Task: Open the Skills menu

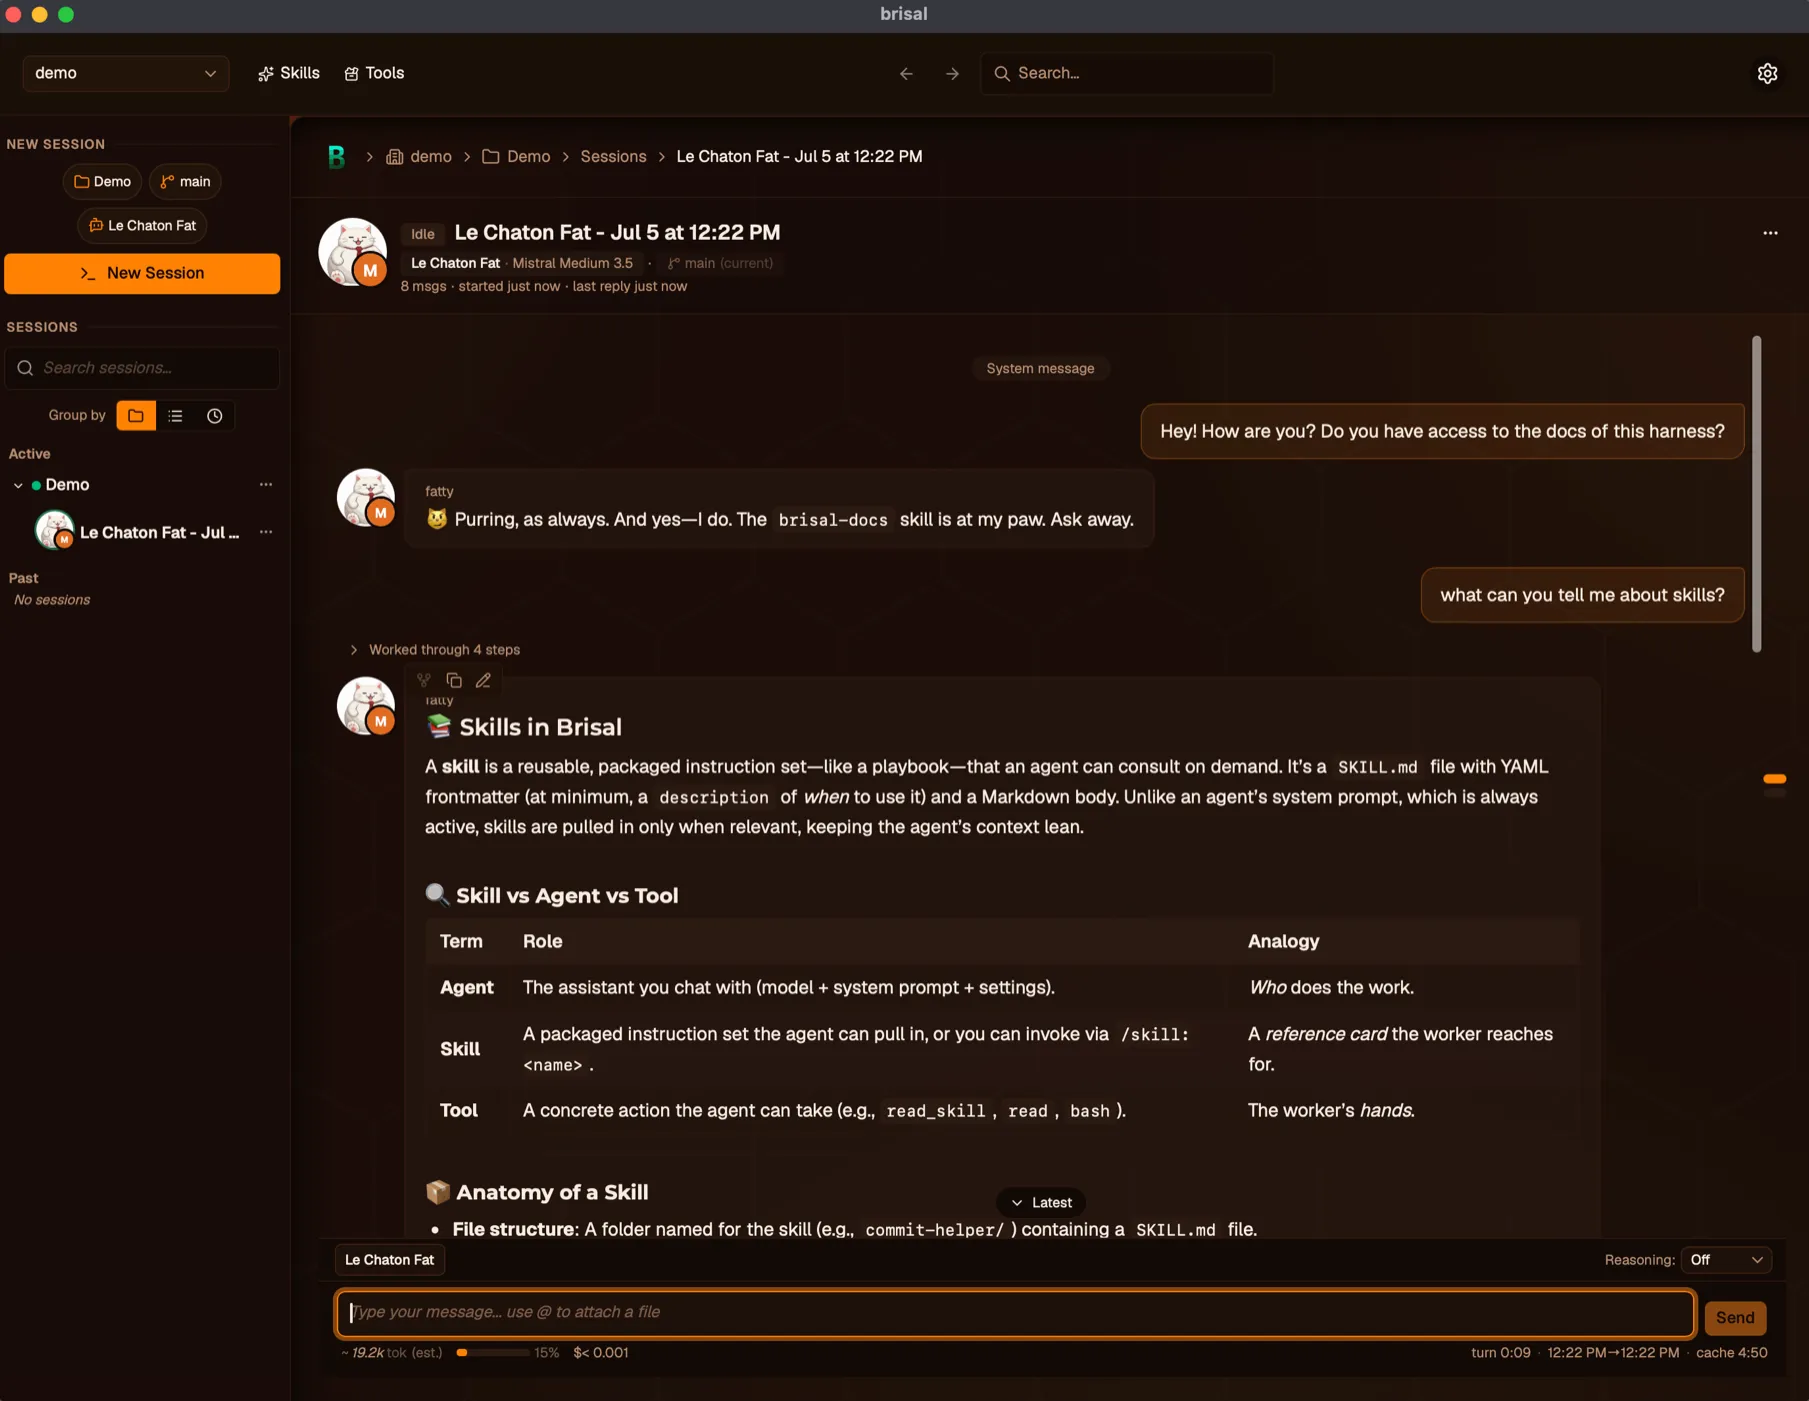Action: tap(288, 73)
